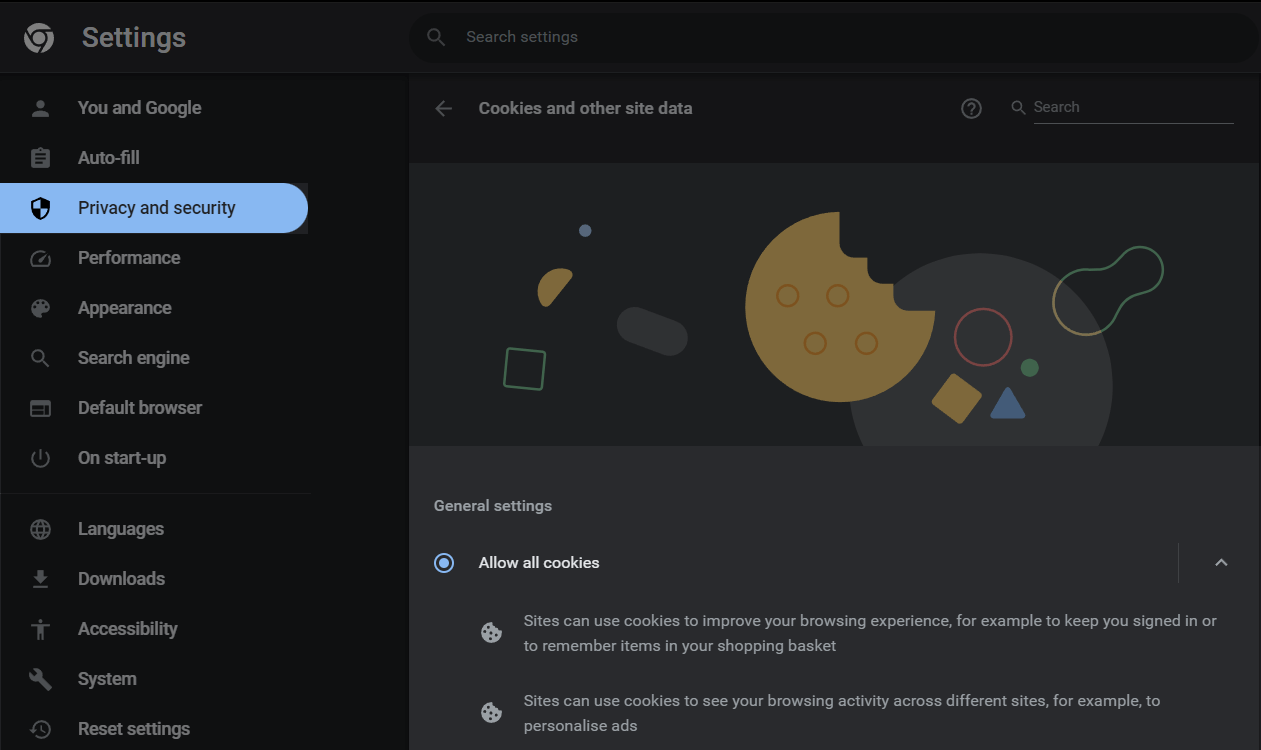
Task: Collapse the Allow all cookies details
Action: click(x=1221, y=563)
